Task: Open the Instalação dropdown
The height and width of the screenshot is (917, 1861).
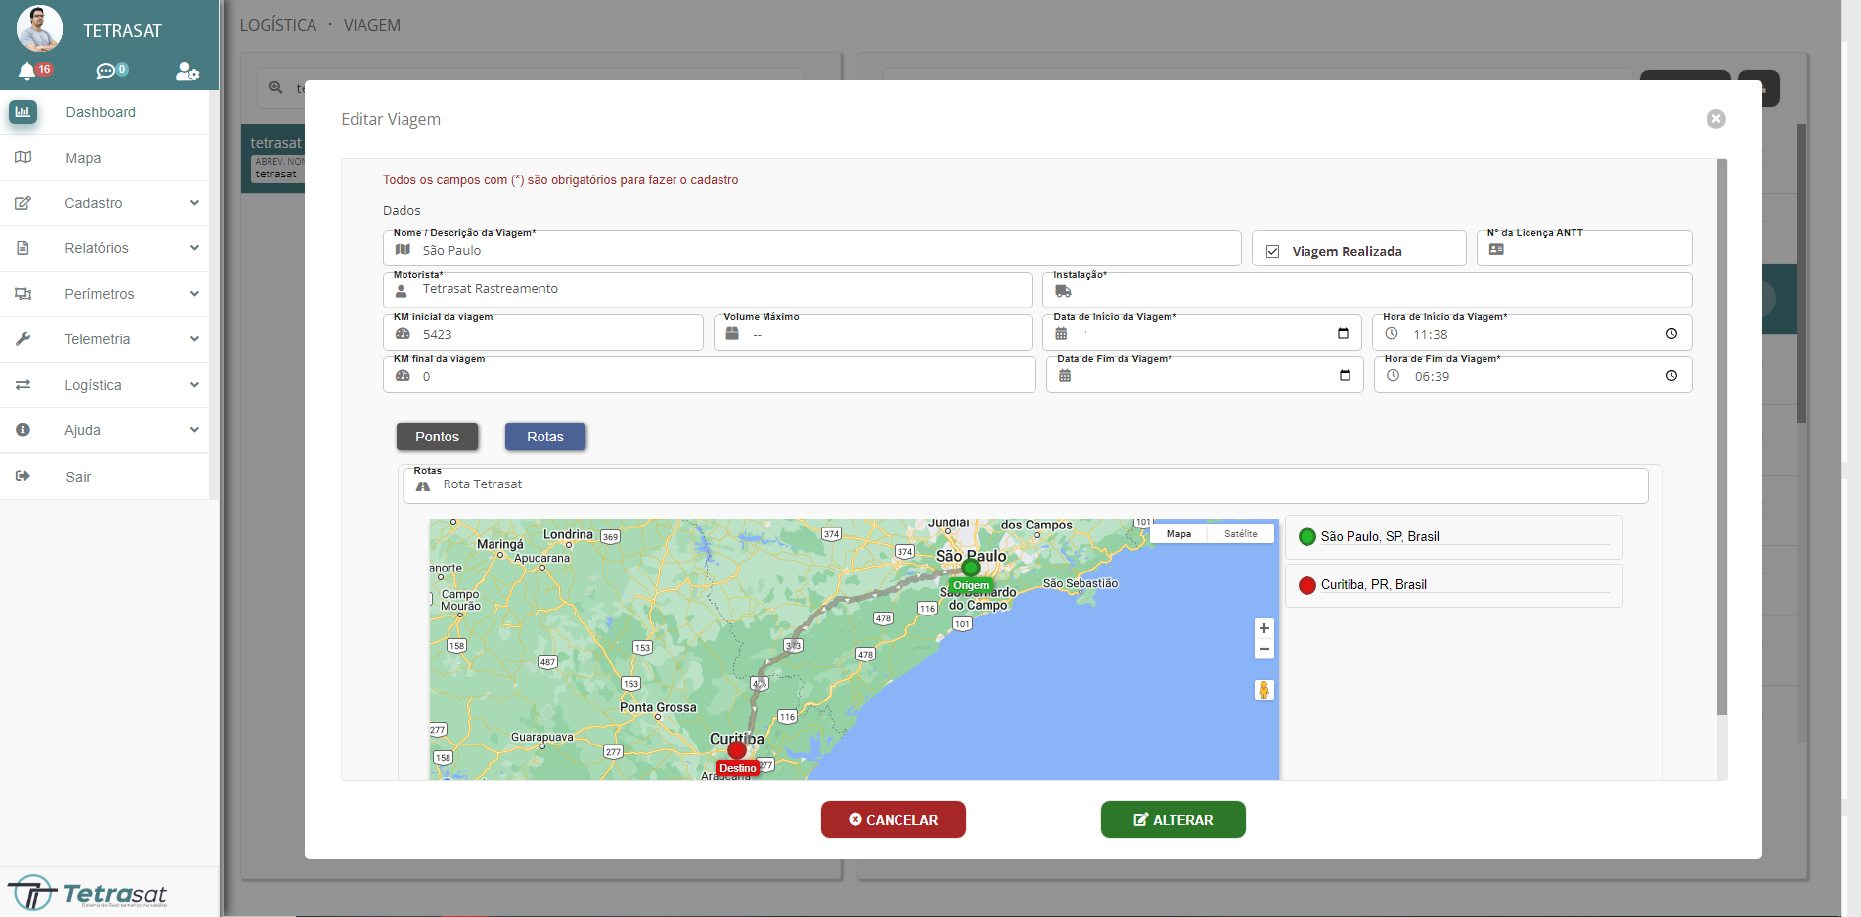Action: [1367, 291]
